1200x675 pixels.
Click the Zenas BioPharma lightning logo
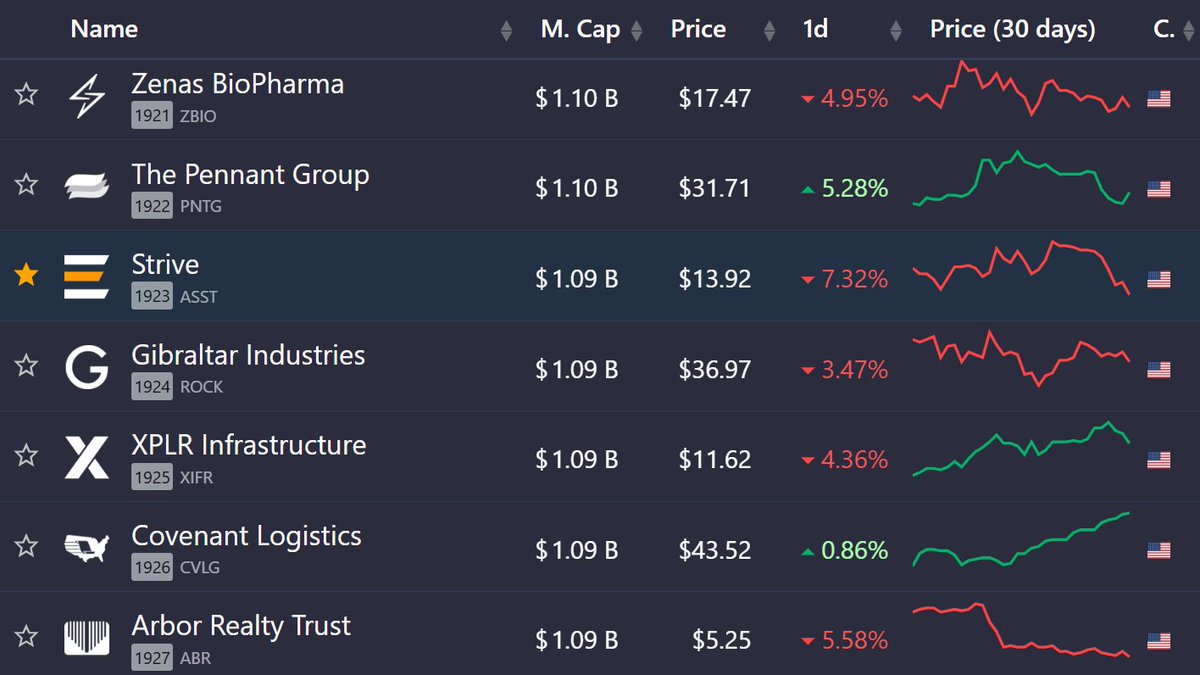point(86,97)
